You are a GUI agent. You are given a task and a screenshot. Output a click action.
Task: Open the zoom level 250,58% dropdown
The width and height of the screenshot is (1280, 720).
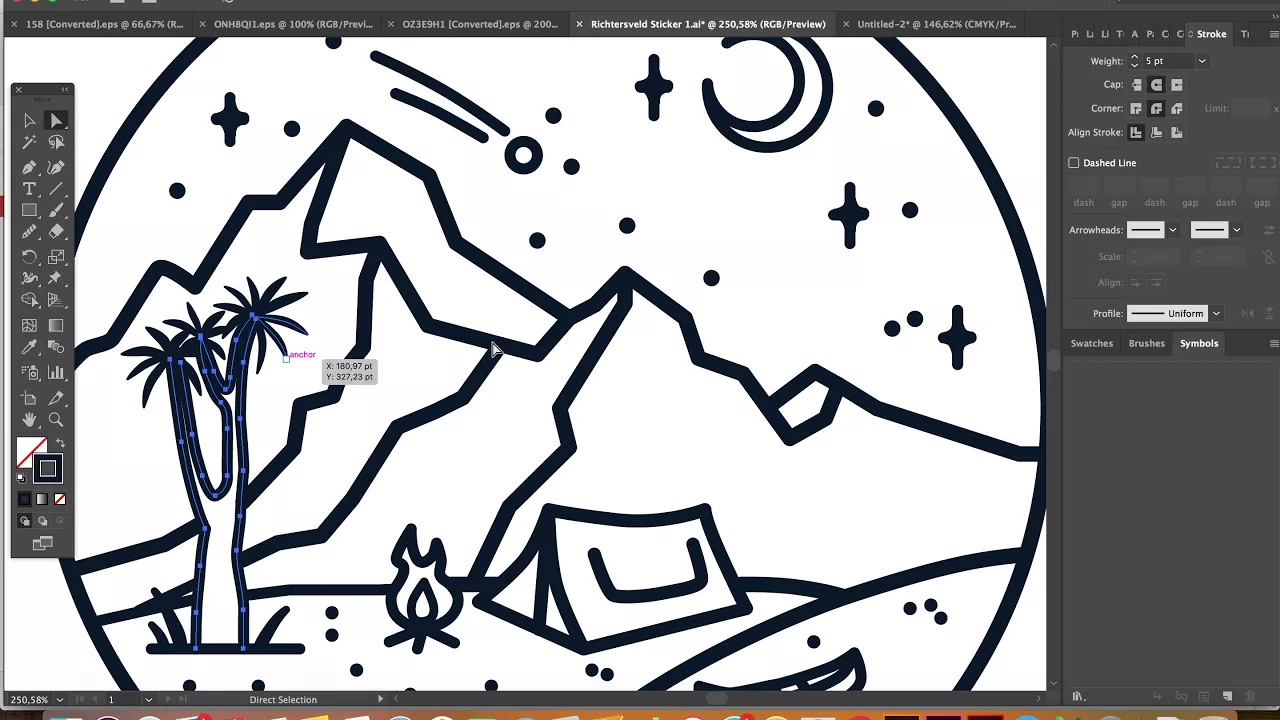(x=60, y=700)
